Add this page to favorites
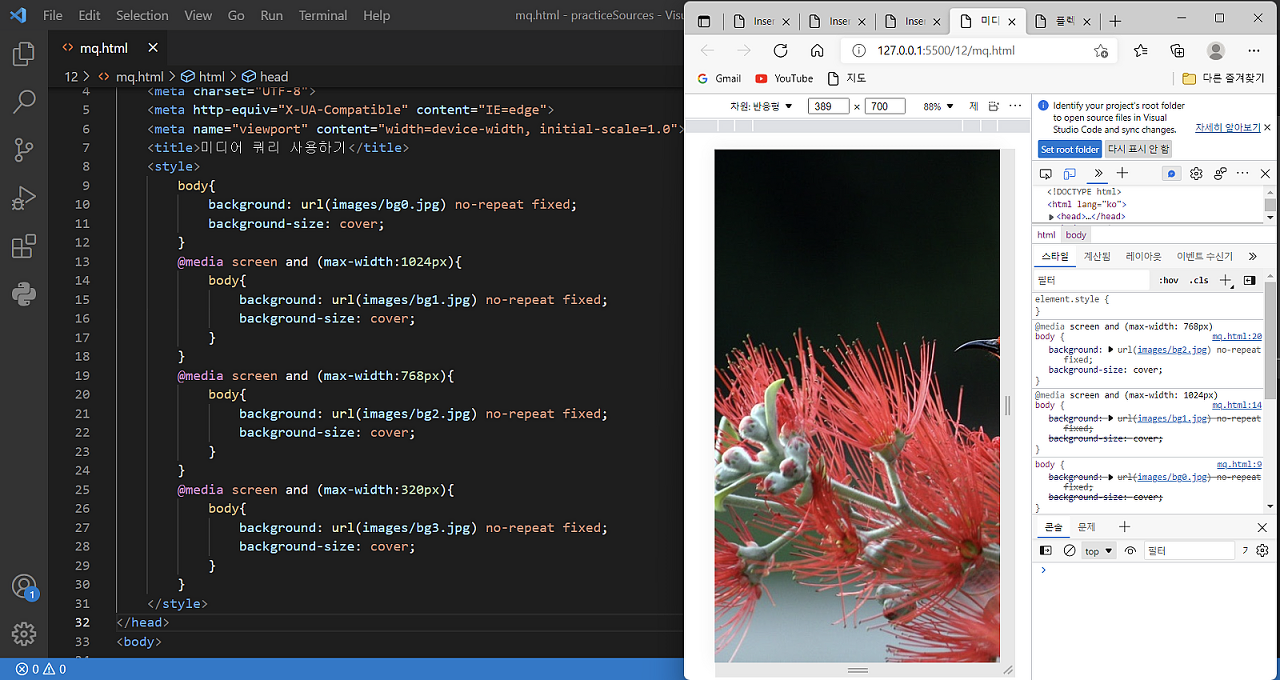This screenshot has height=680, width=1280. (1101, 51)
